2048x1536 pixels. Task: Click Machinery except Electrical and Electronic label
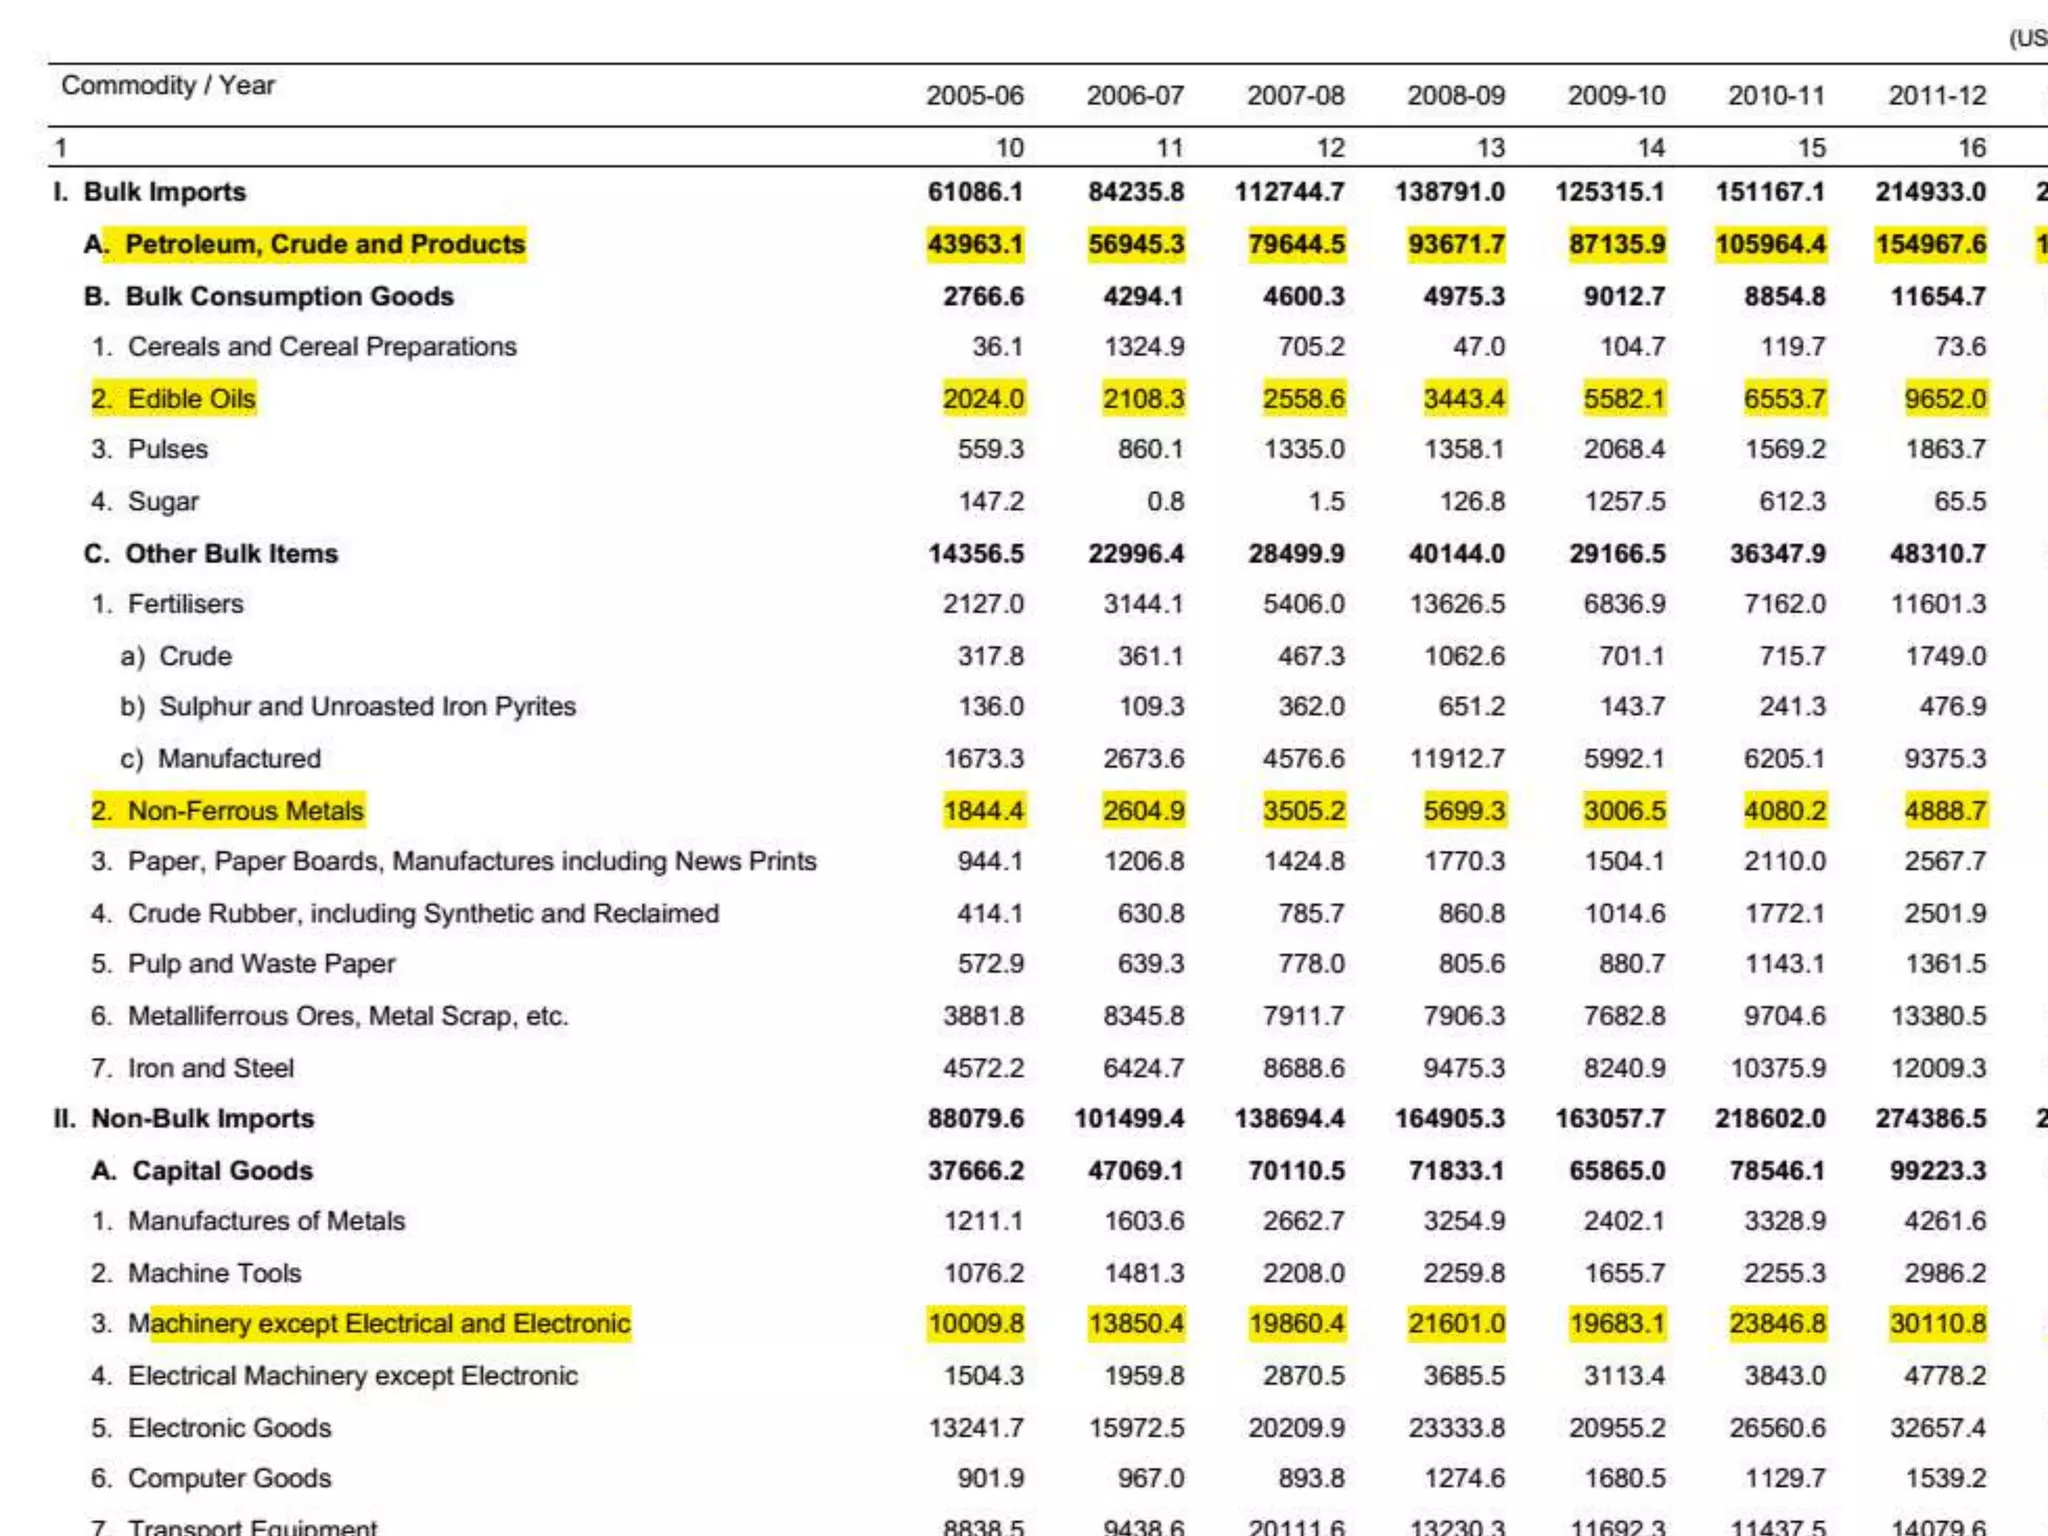click(379, 1324)
